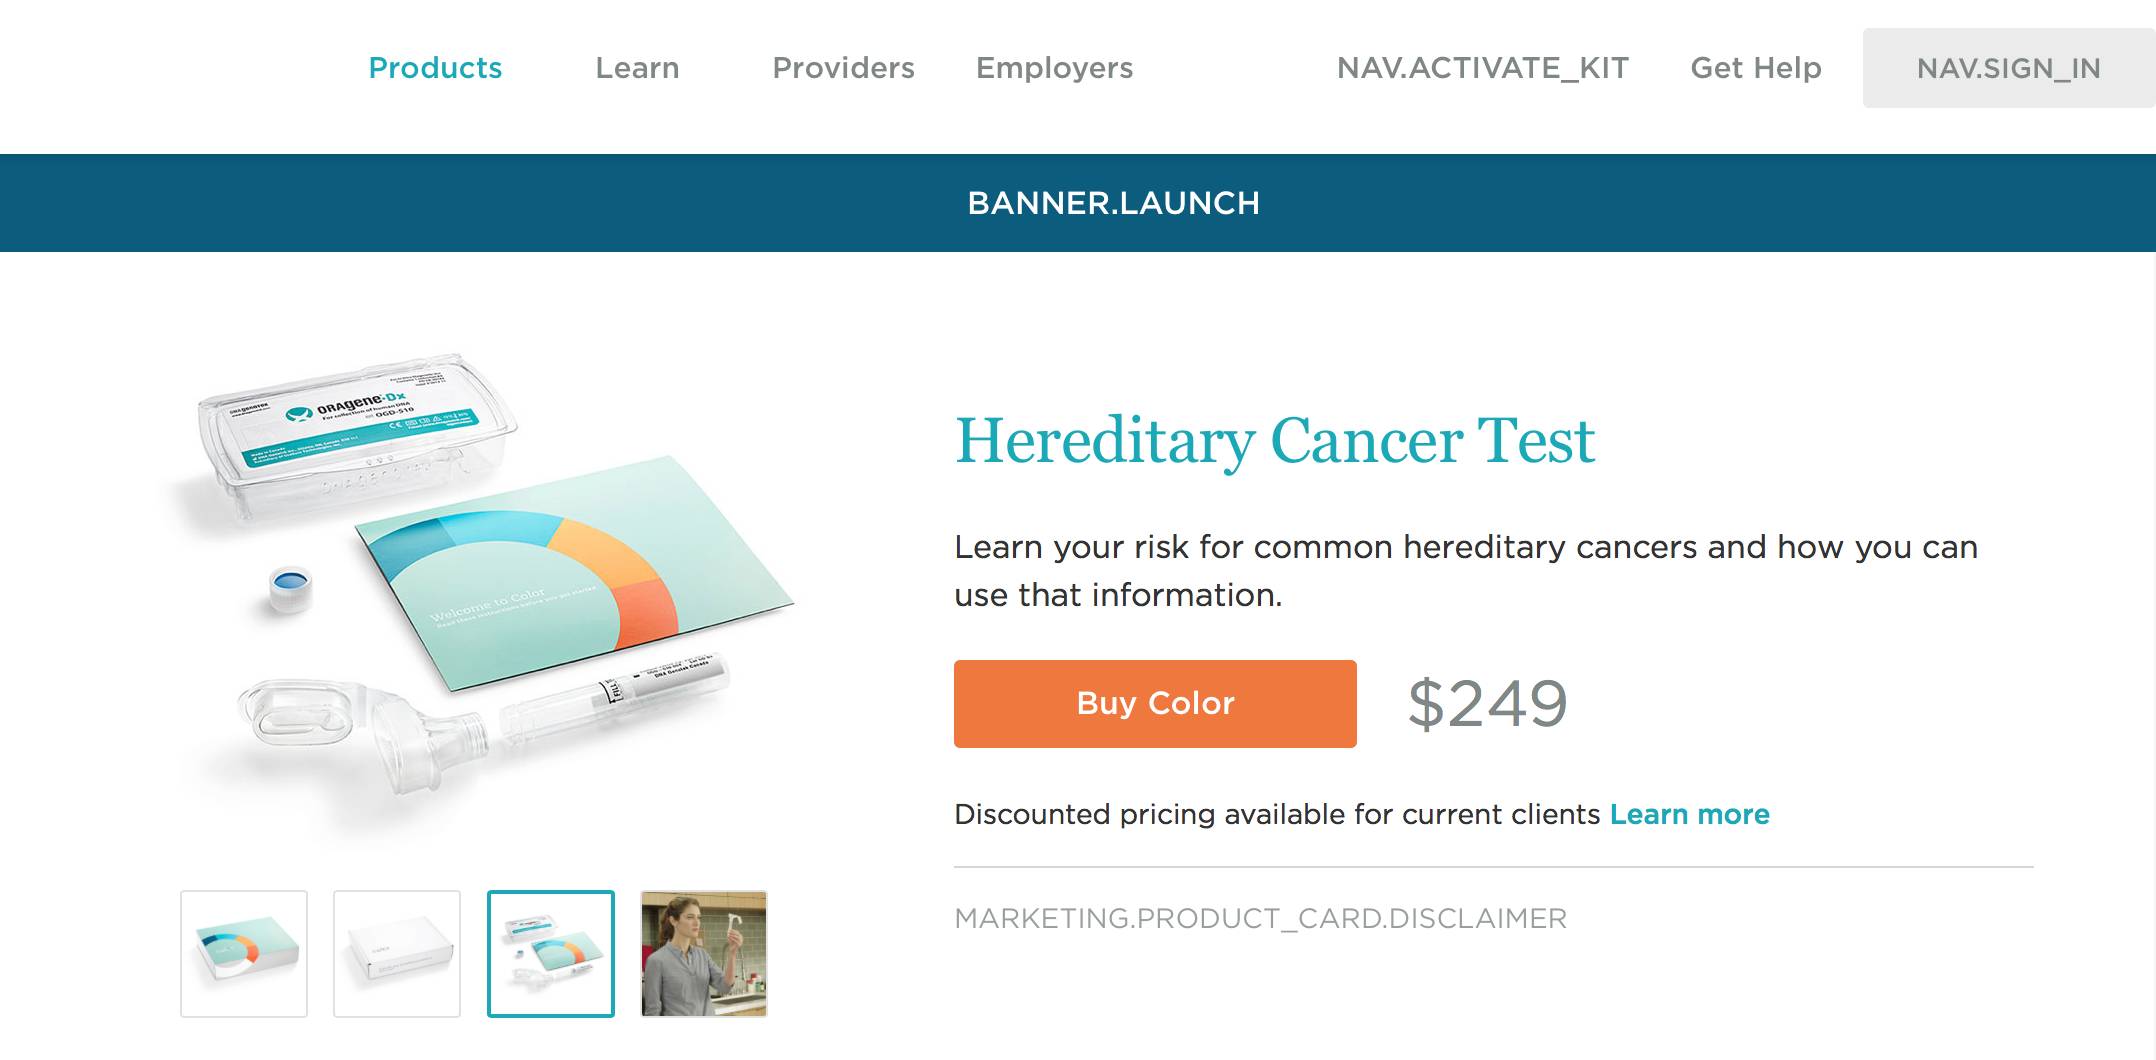The image size is (2156, 1060).
Task: Select Employers in the top navigation
Action: pos(1054,68)
